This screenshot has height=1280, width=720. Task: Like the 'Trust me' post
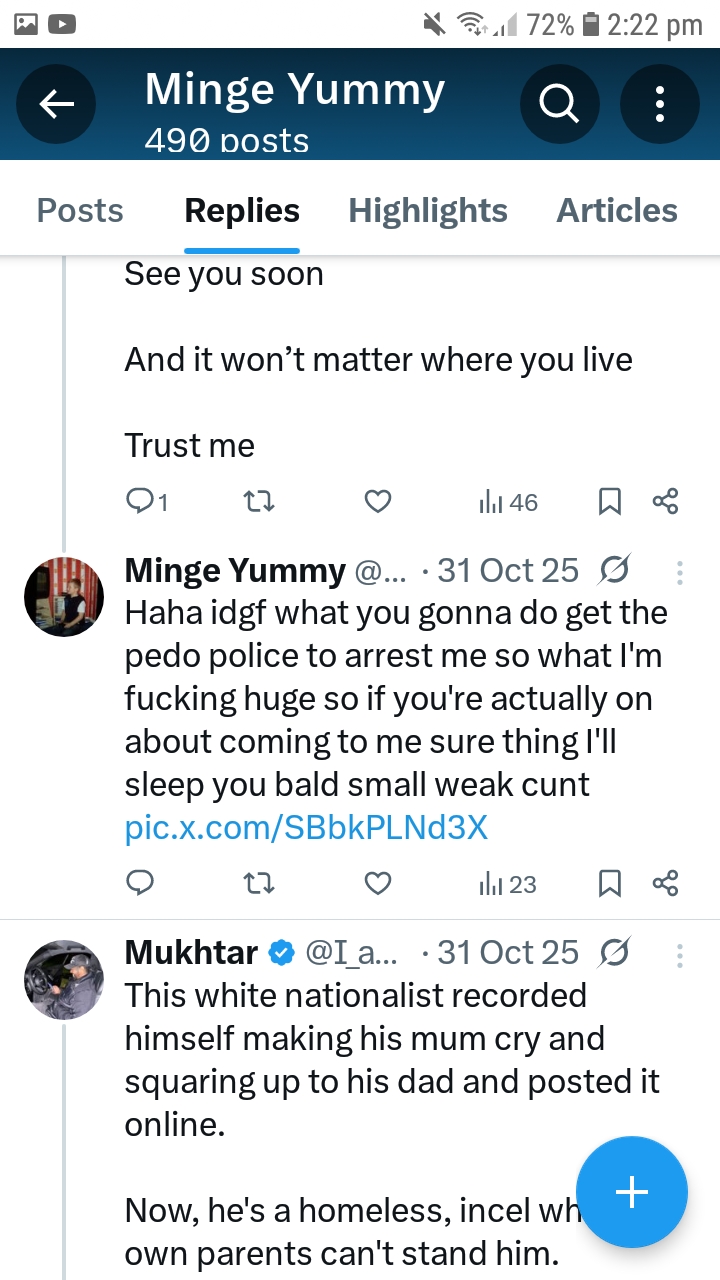[377, 501]
